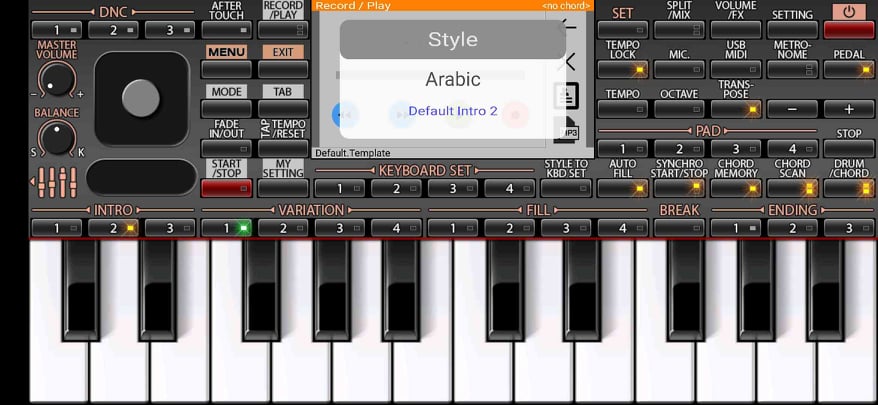
Task: Click the Break button
Action: 679,228
